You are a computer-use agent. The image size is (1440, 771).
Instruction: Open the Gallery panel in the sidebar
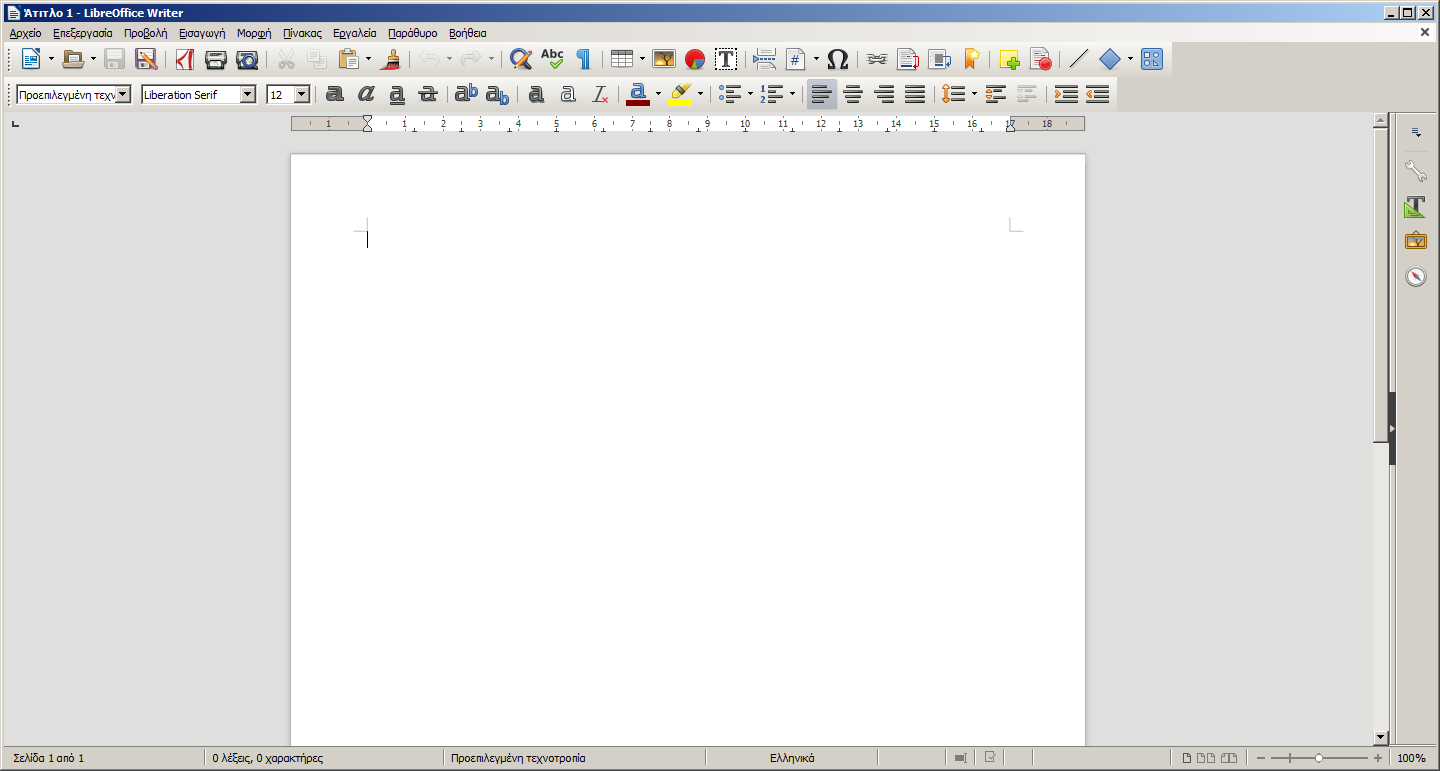click(1416, 240)
